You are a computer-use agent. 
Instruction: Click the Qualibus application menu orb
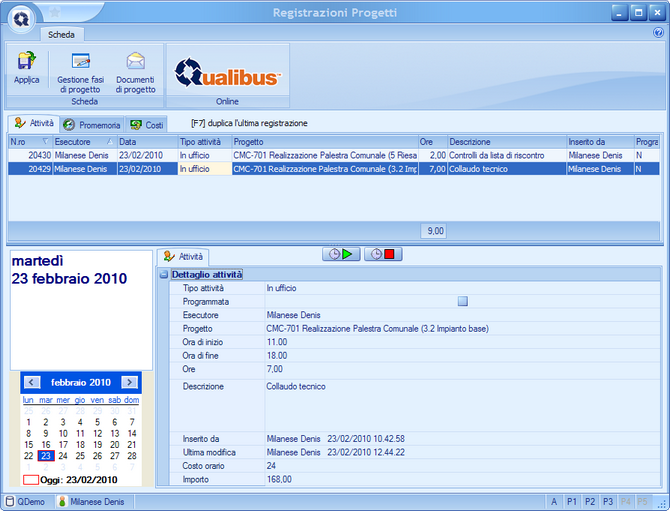click(x=20, y=17)
